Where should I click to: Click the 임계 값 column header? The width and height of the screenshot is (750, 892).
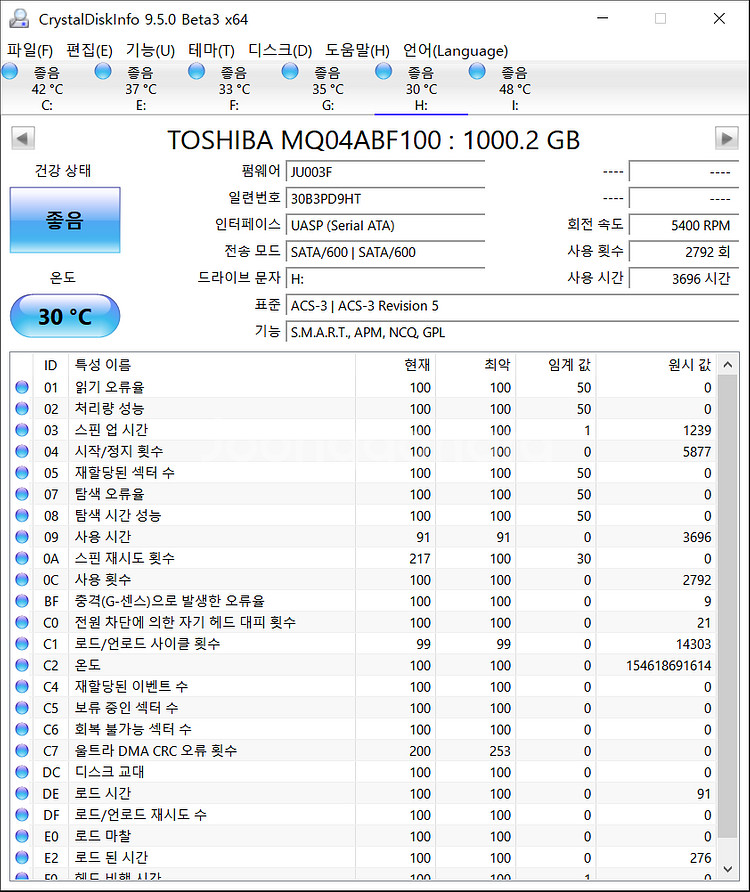point(556,365)
